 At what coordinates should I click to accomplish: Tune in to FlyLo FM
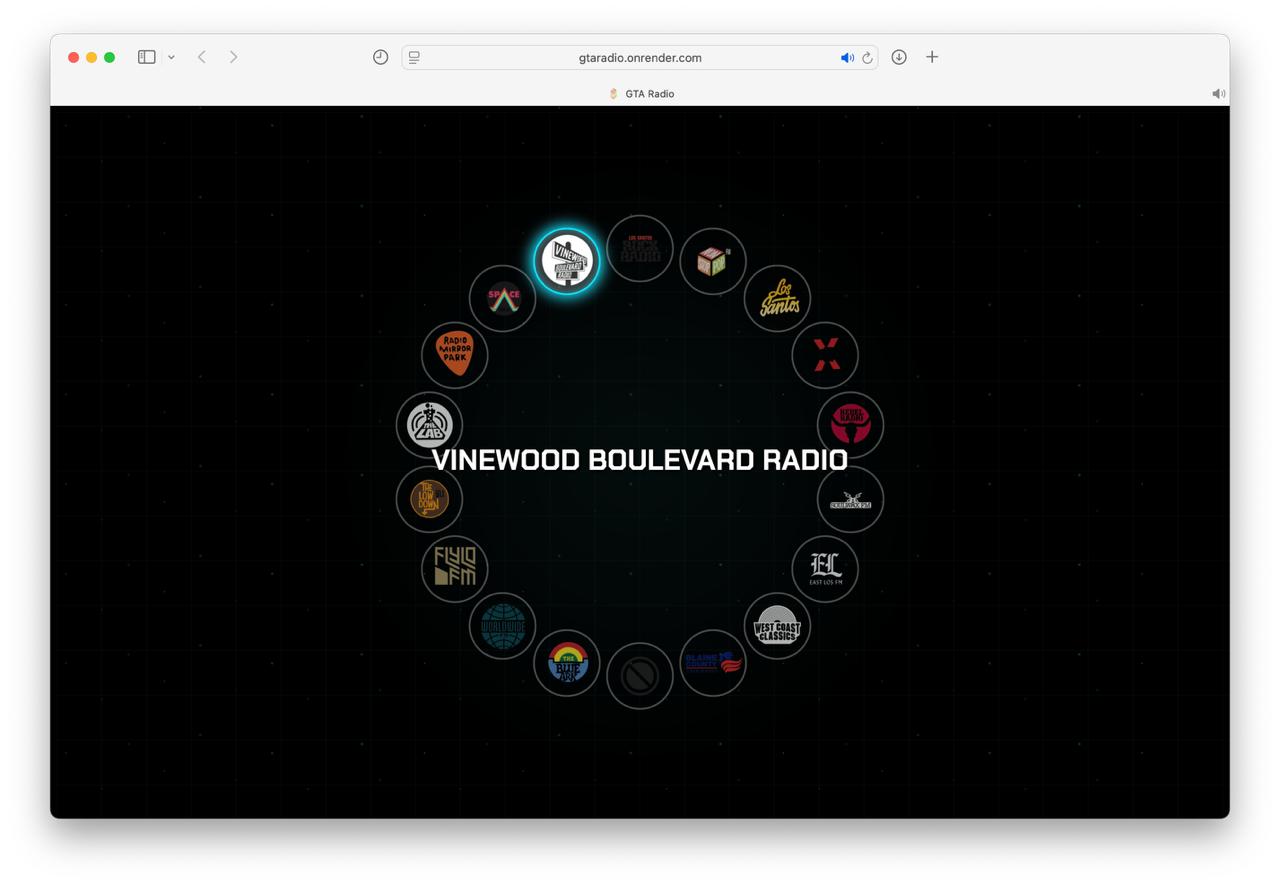click(455, 569)
